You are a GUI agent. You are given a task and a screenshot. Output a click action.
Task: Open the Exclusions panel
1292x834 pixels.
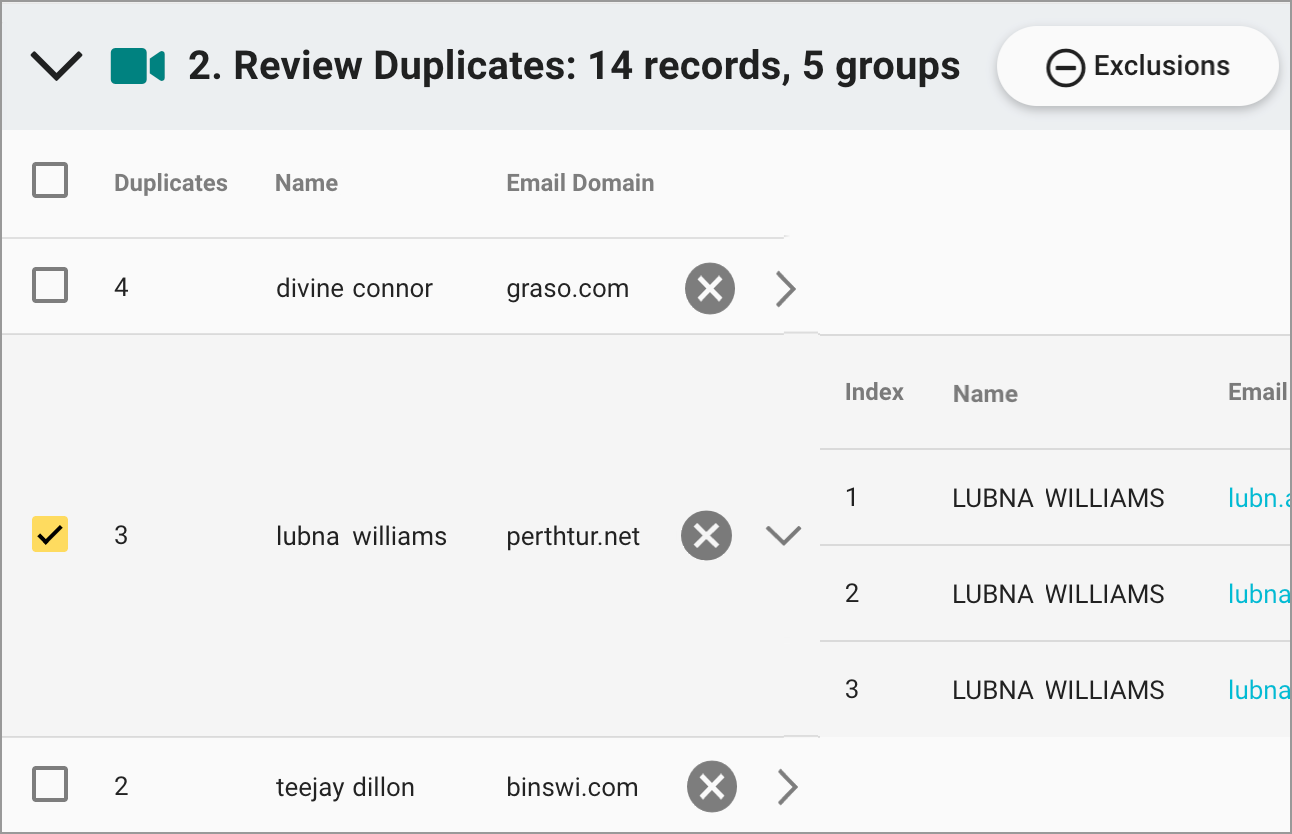click(x=1136, y=66)
